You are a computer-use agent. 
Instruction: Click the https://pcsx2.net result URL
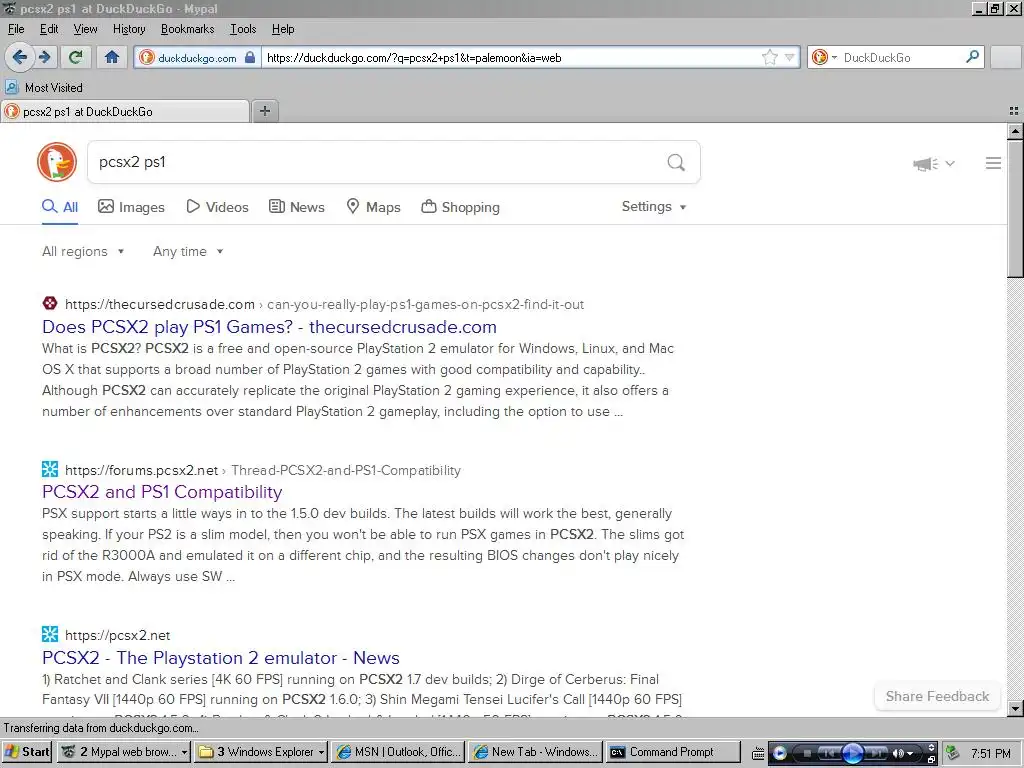point(118,635)
